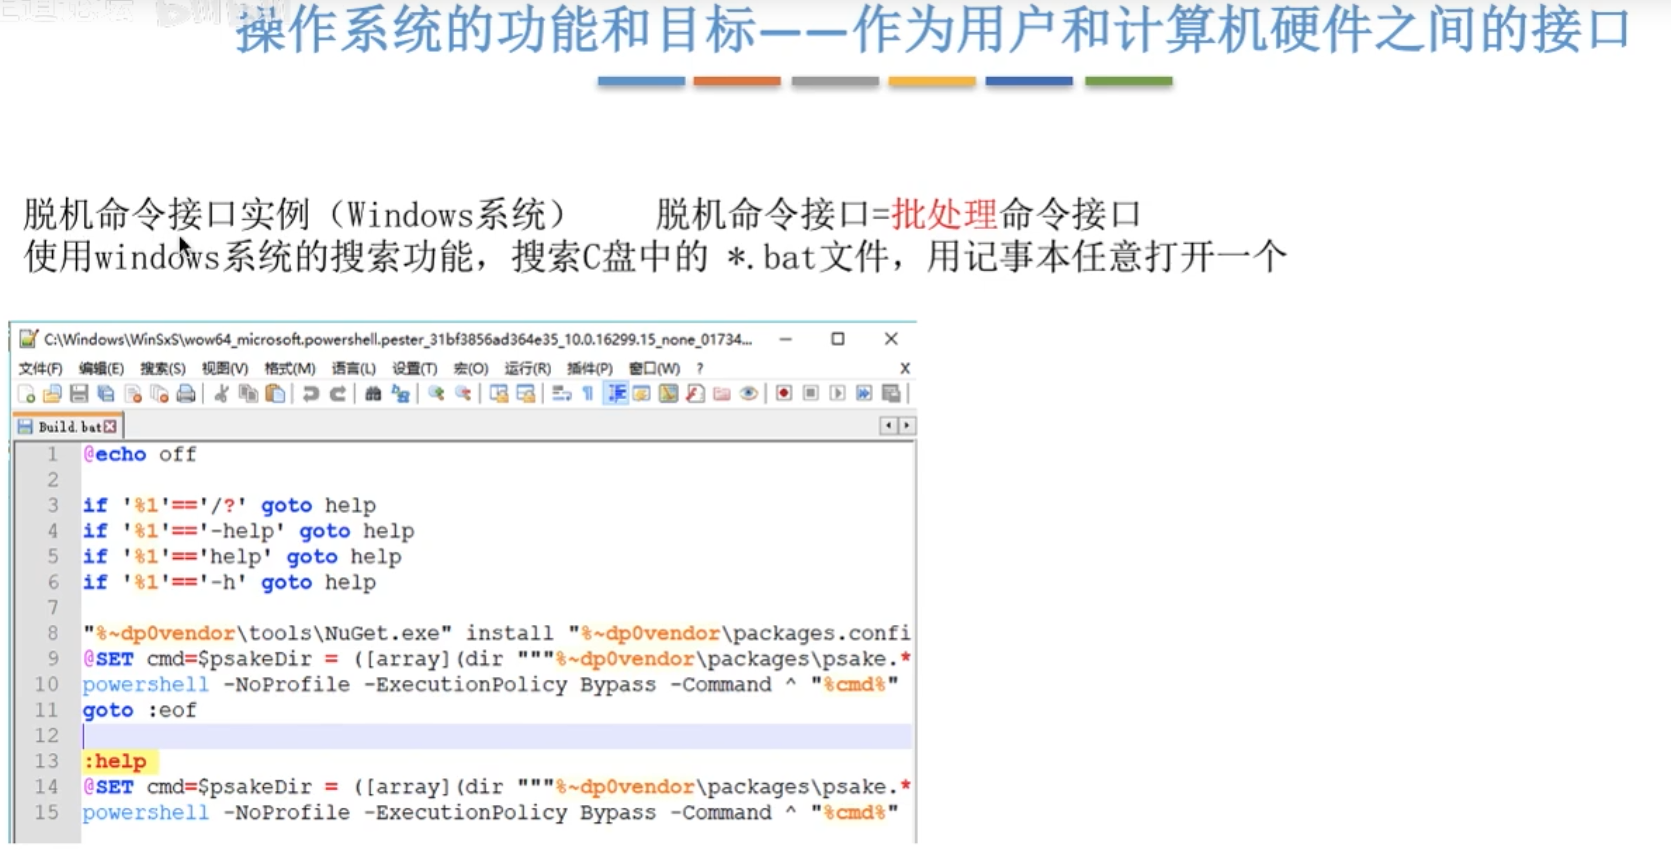Image resolution: width=1671 pixels, height=863 pixels.
Task: Open the 格式(M) menu
Action: [x=289, y=368]
